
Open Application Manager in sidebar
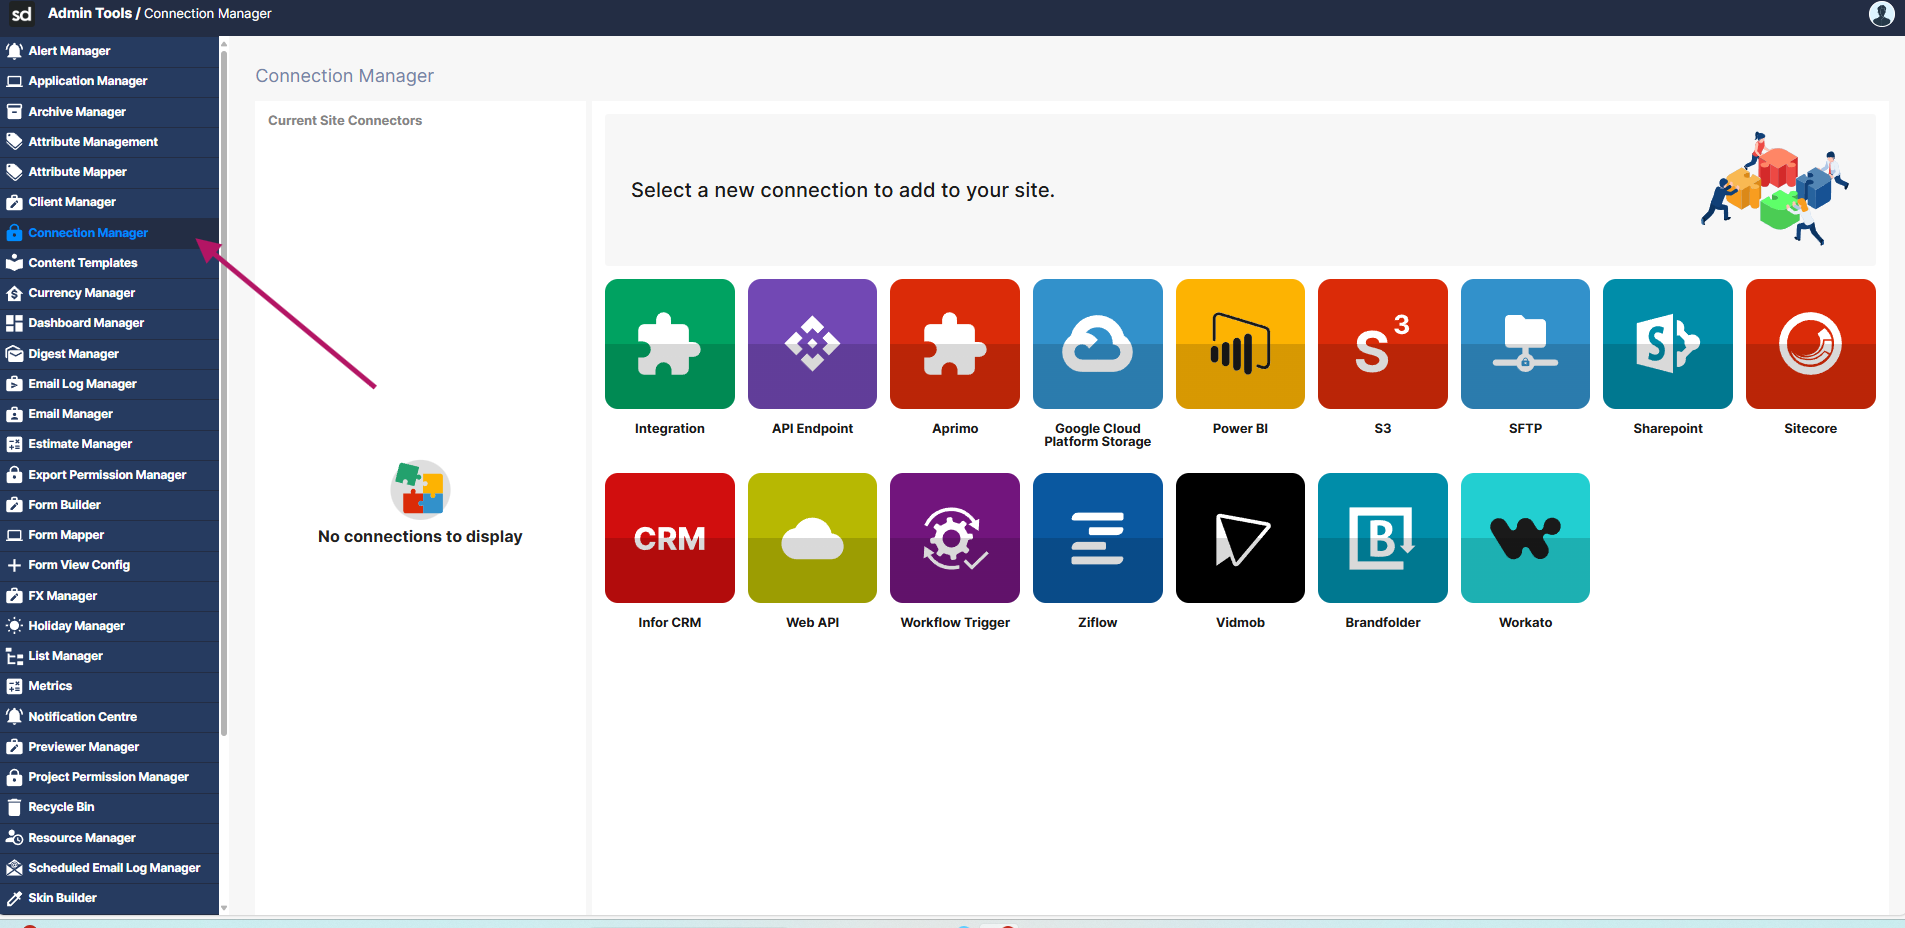coord(109,81)
